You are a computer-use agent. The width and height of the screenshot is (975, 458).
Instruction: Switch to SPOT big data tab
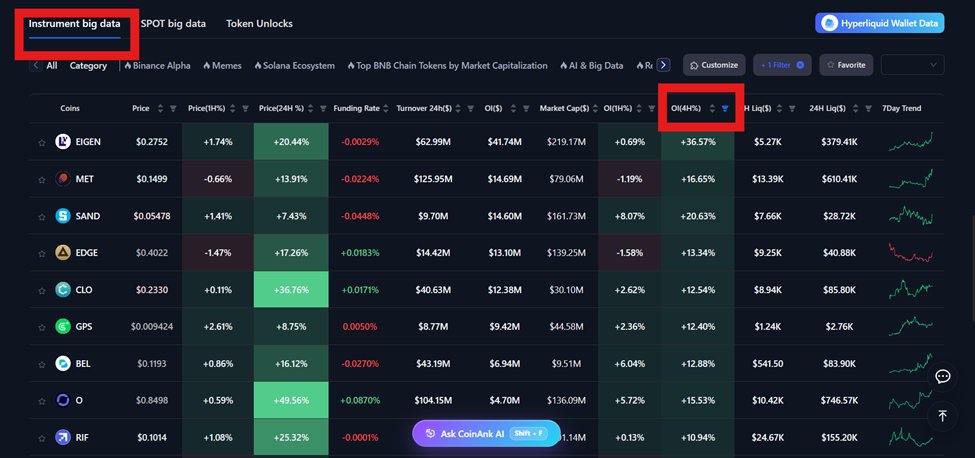[x=173, y=24]
